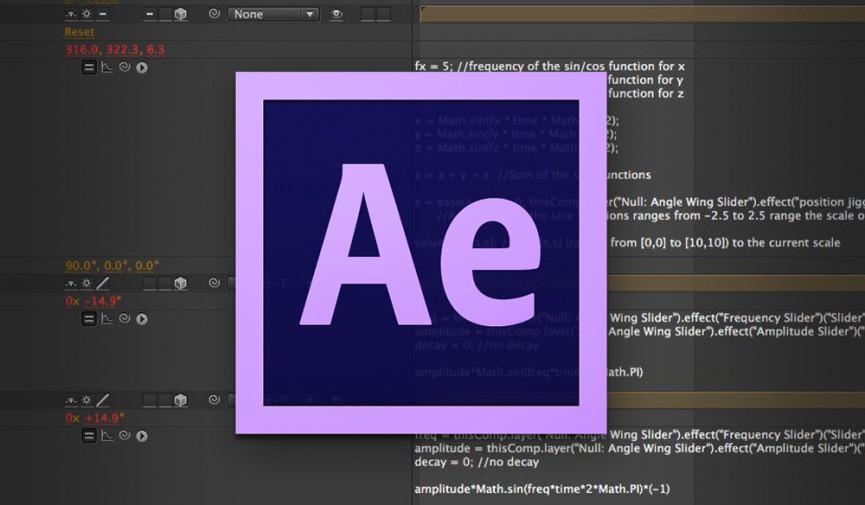Click "ranges from -2.5 to 2.5" comment line

735,216
